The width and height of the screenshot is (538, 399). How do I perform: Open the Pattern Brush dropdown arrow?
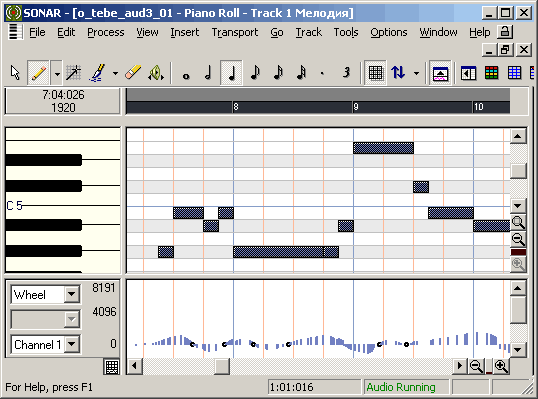115,73
